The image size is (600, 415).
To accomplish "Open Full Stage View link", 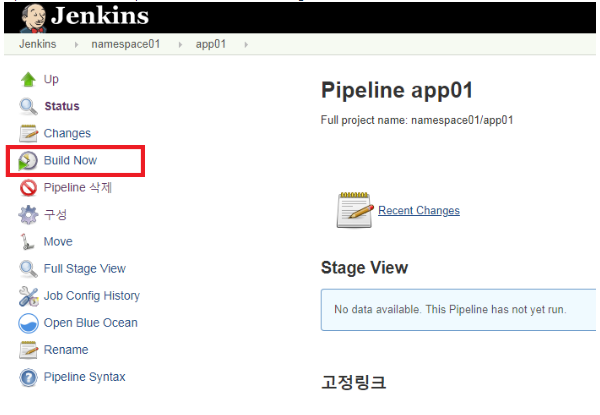I will click(x=85, y=269).
